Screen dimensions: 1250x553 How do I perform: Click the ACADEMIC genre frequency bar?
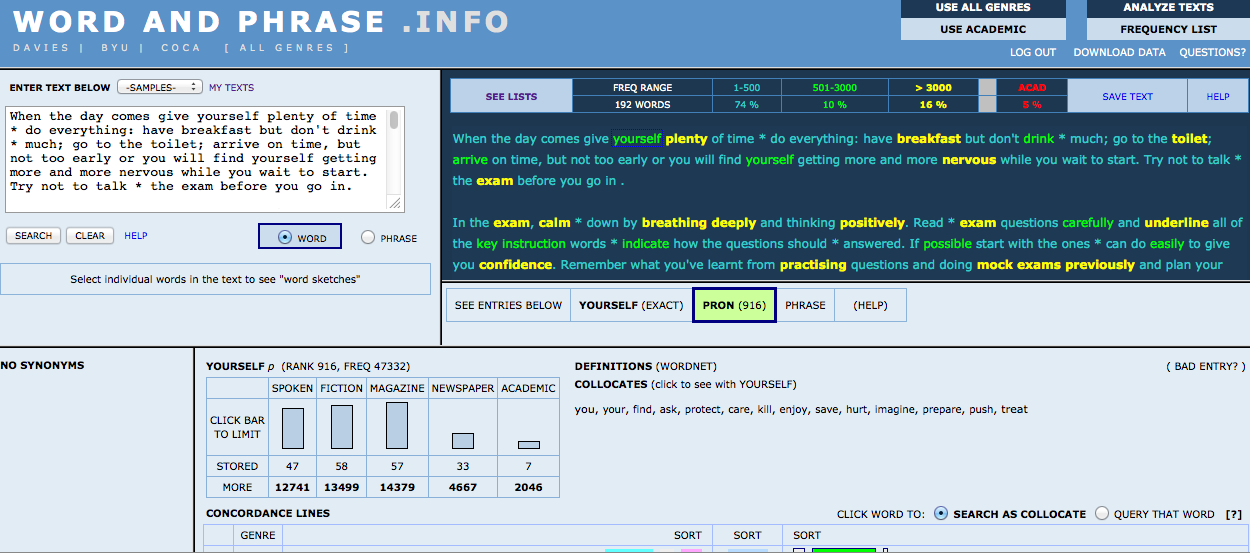point(528,445)
